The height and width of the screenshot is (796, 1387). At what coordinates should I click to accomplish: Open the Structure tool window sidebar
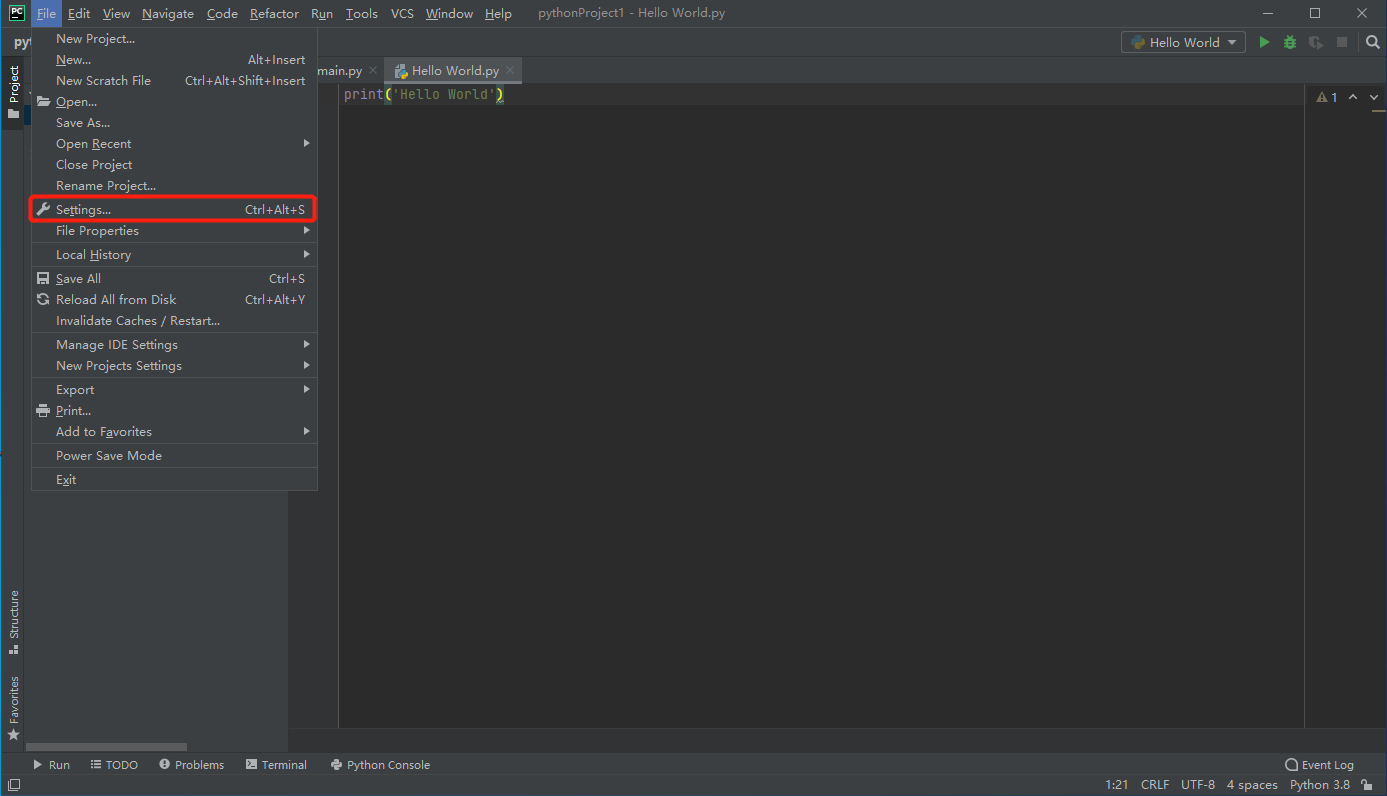[x=14, y=622]
